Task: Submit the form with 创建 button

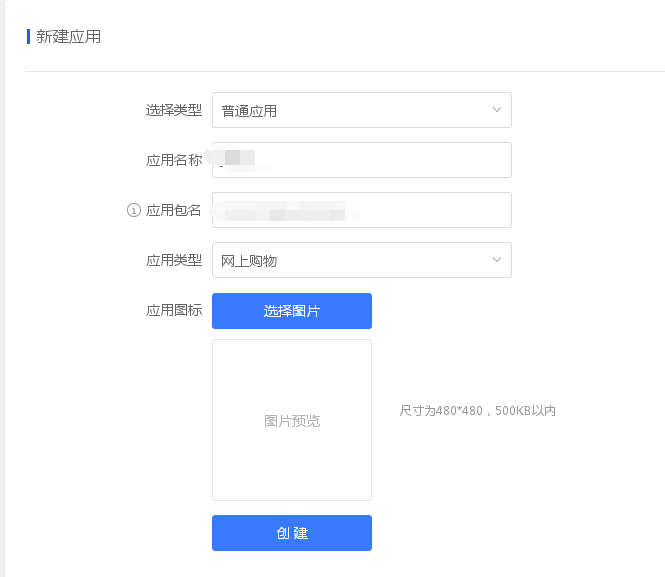Action: click(x=292, y=533)
